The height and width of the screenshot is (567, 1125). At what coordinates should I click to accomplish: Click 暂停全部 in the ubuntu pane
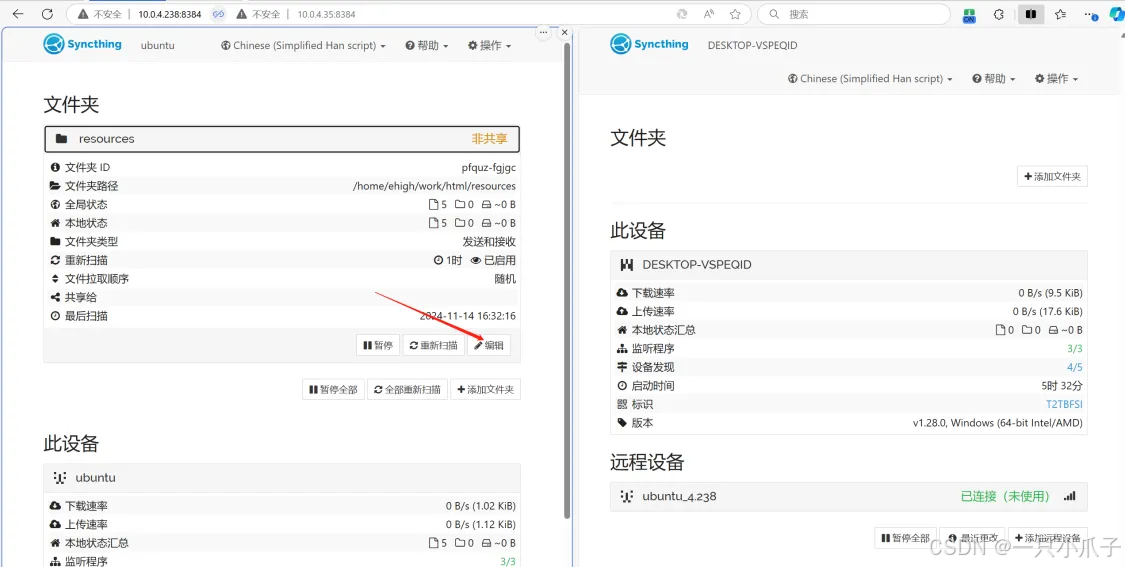point(333,390)
